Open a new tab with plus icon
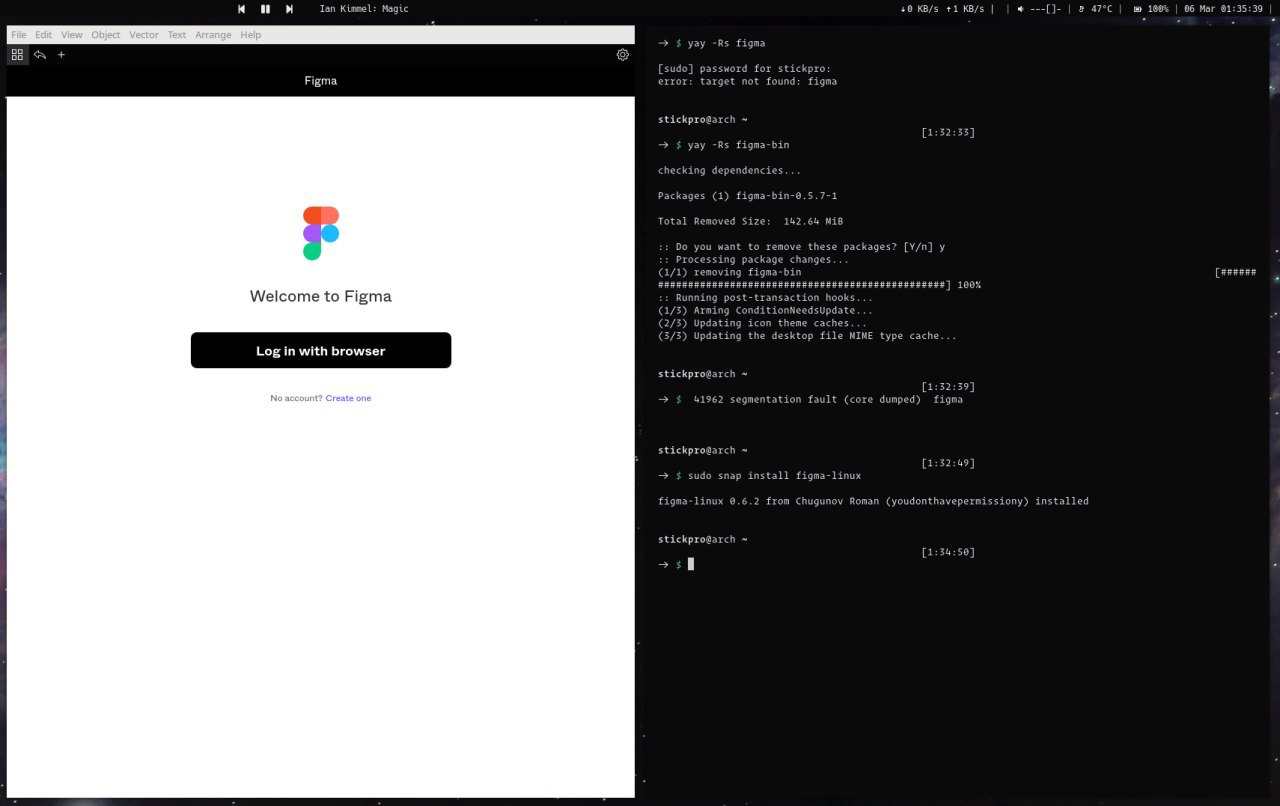 point(61,55)
